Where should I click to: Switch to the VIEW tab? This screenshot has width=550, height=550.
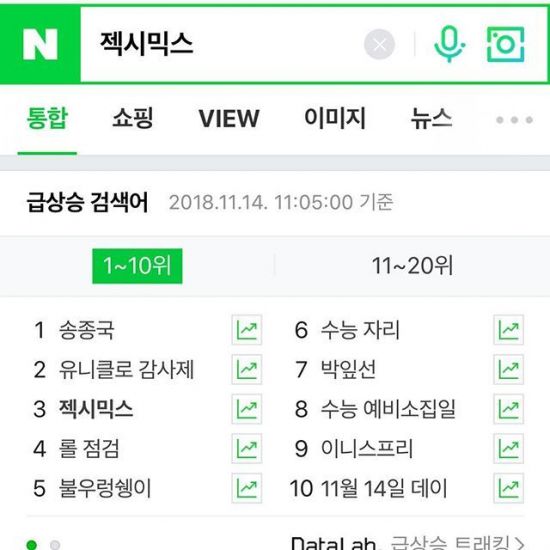[x=229, y=119]
